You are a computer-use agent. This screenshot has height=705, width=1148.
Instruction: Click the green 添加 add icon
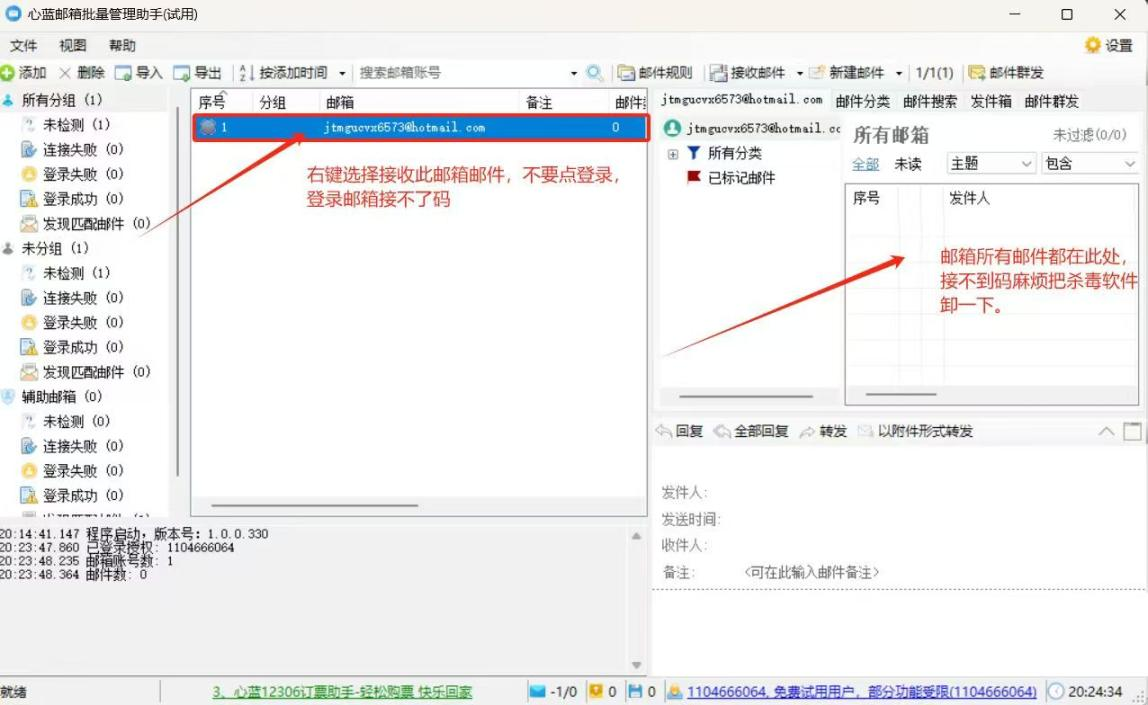tap(7, 72)
